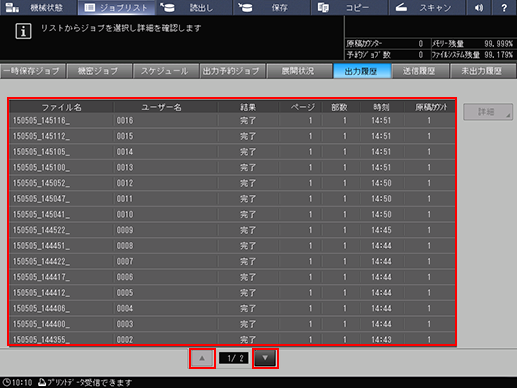
Task: Open the 機械状態 machine status screen
Action: 39,7
